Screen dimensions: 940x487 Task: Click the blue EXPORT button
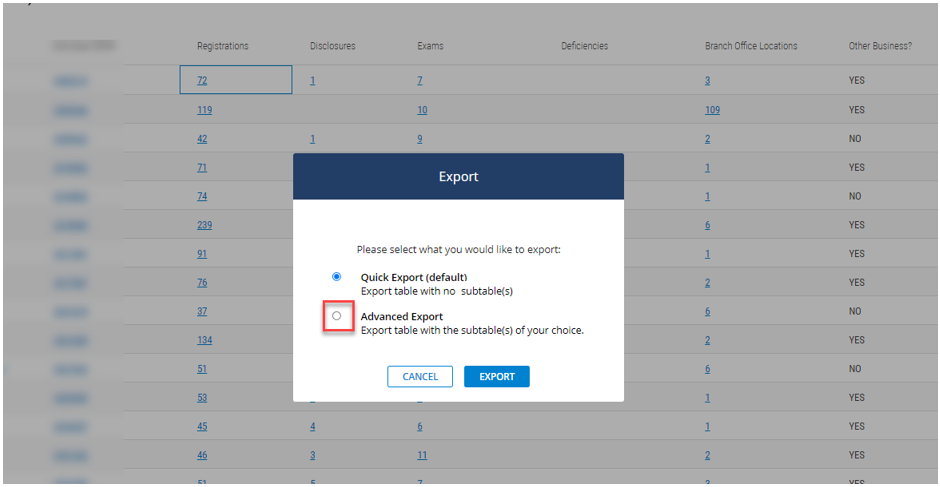[496, 377]
